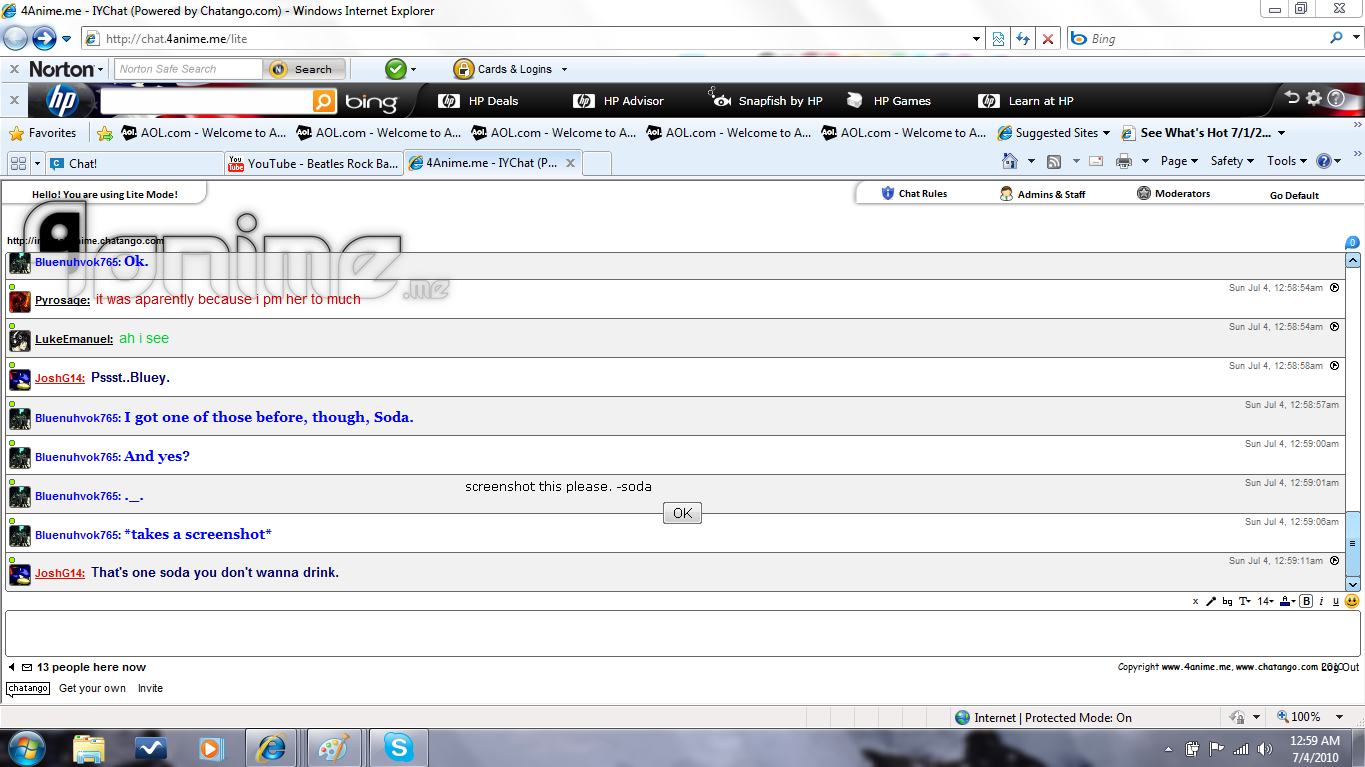Click the message options icon on Pyrosage's row
This screenshot has width=1365, height=767.
[x=1334, y=287]
